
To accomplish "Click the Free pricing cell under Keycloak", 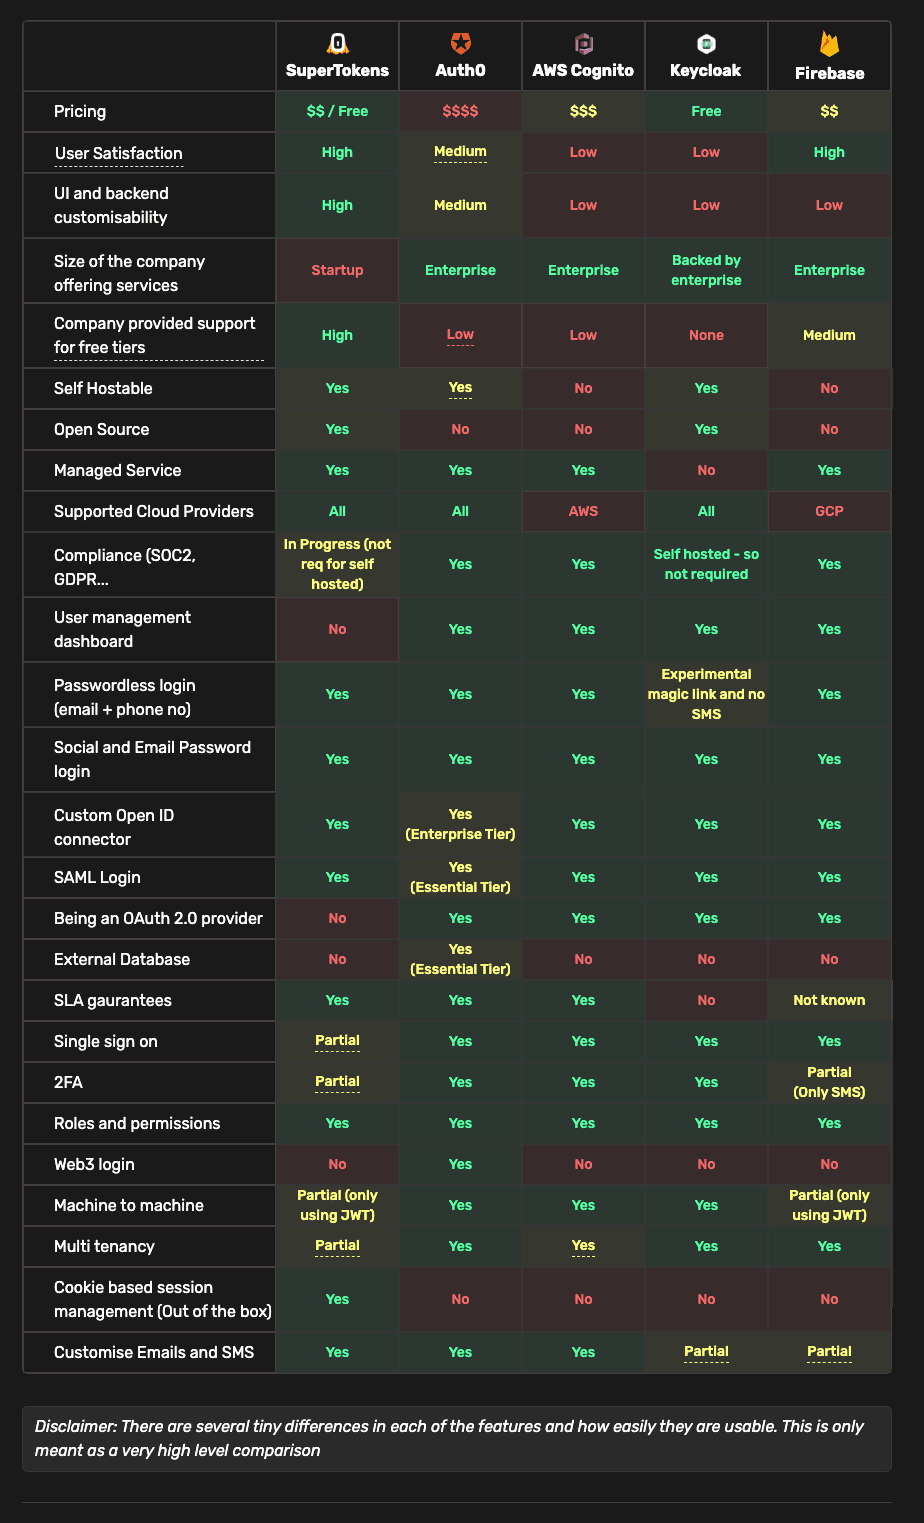I will tap(706, 111).
